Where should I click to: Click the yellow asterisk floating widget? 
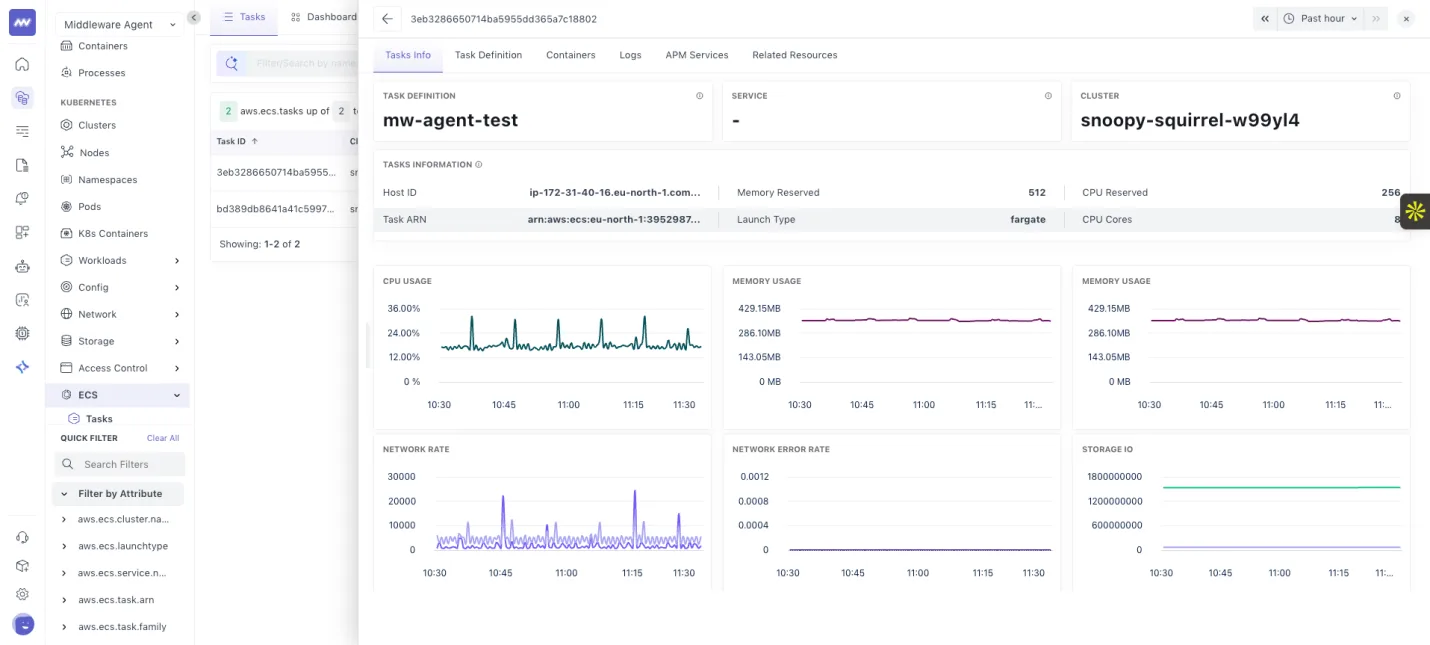[x=1415, y=211]
